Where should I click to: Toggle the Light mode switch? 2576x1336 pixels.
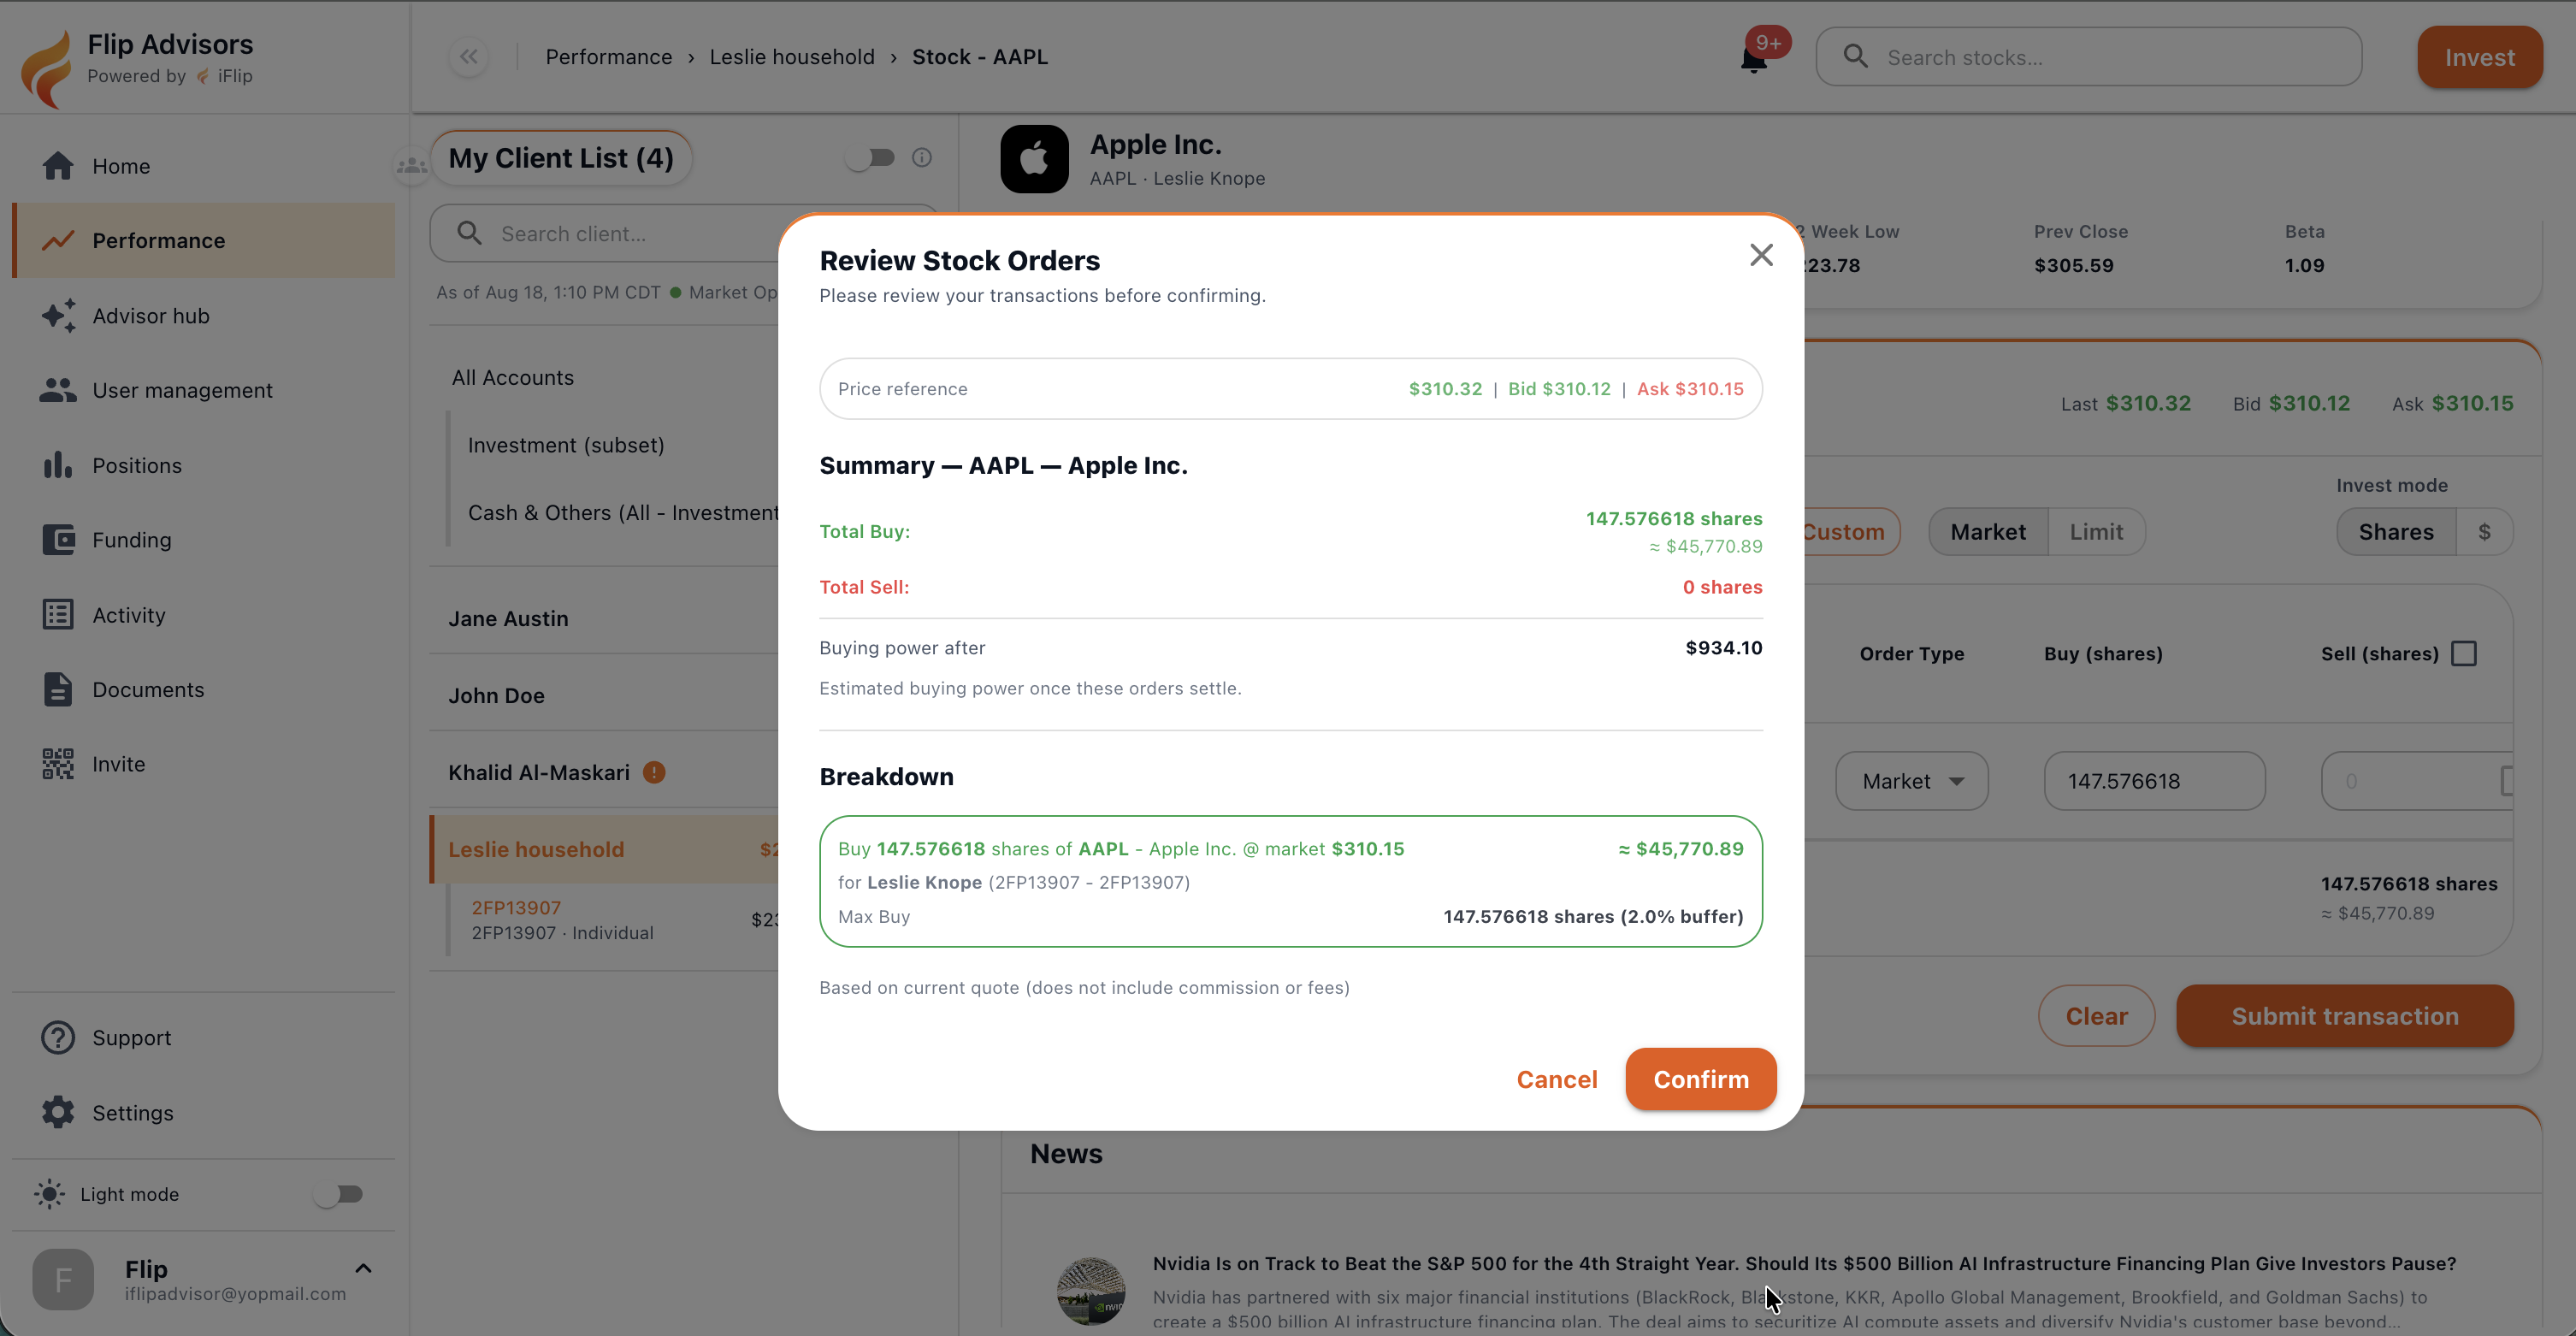coord(339,1194)
